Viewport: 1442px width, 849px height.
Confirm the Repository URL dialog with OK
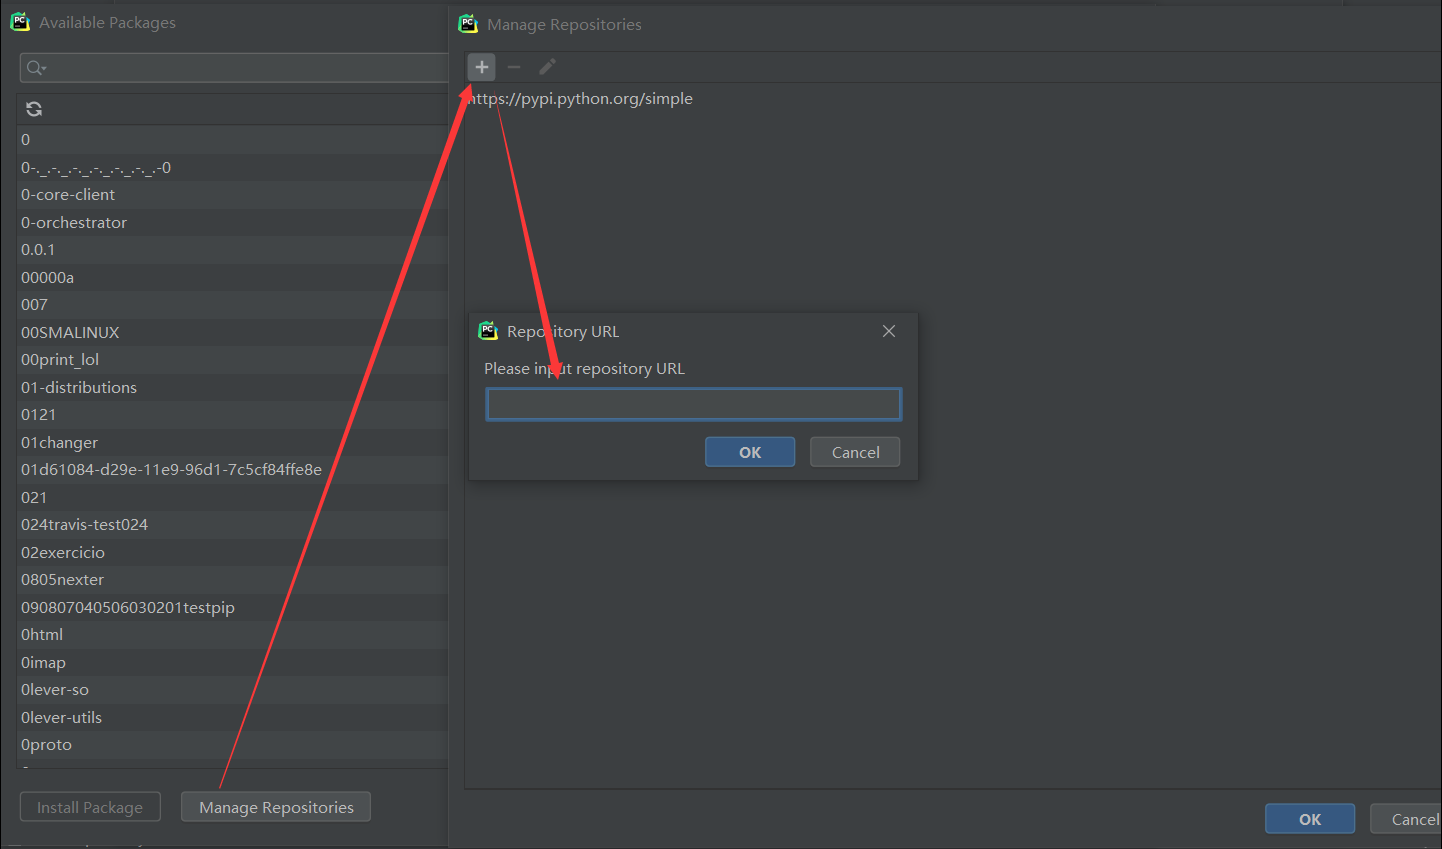pyautogui.click(x=750, y=452)
